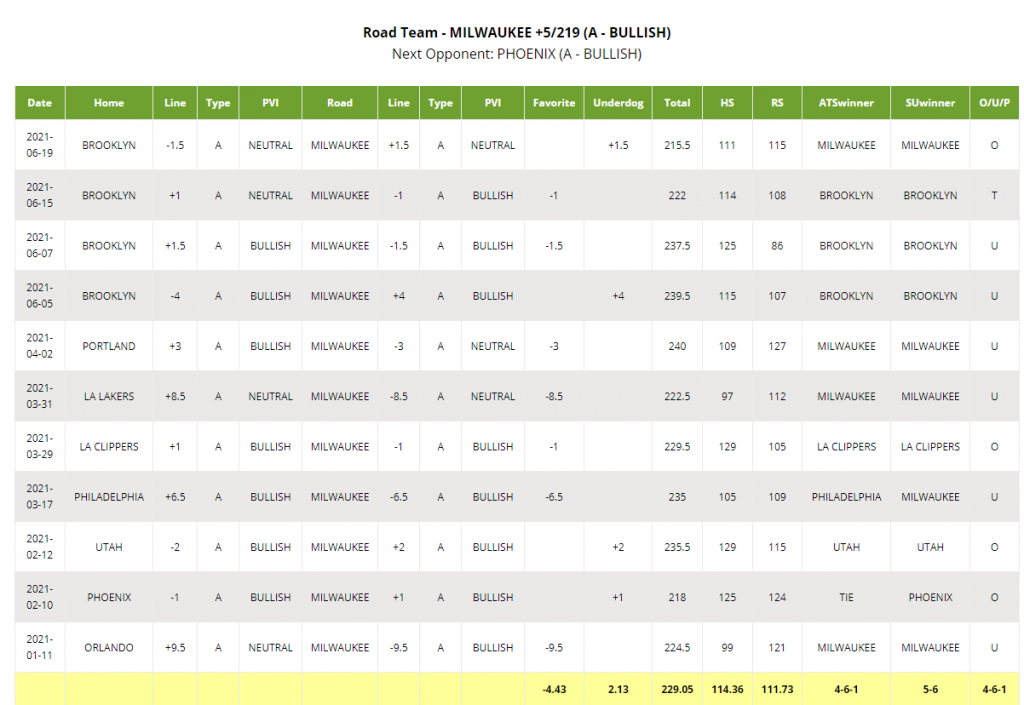Click the 127 road score value
1024x705 pixels.
(x=777, y=346)
